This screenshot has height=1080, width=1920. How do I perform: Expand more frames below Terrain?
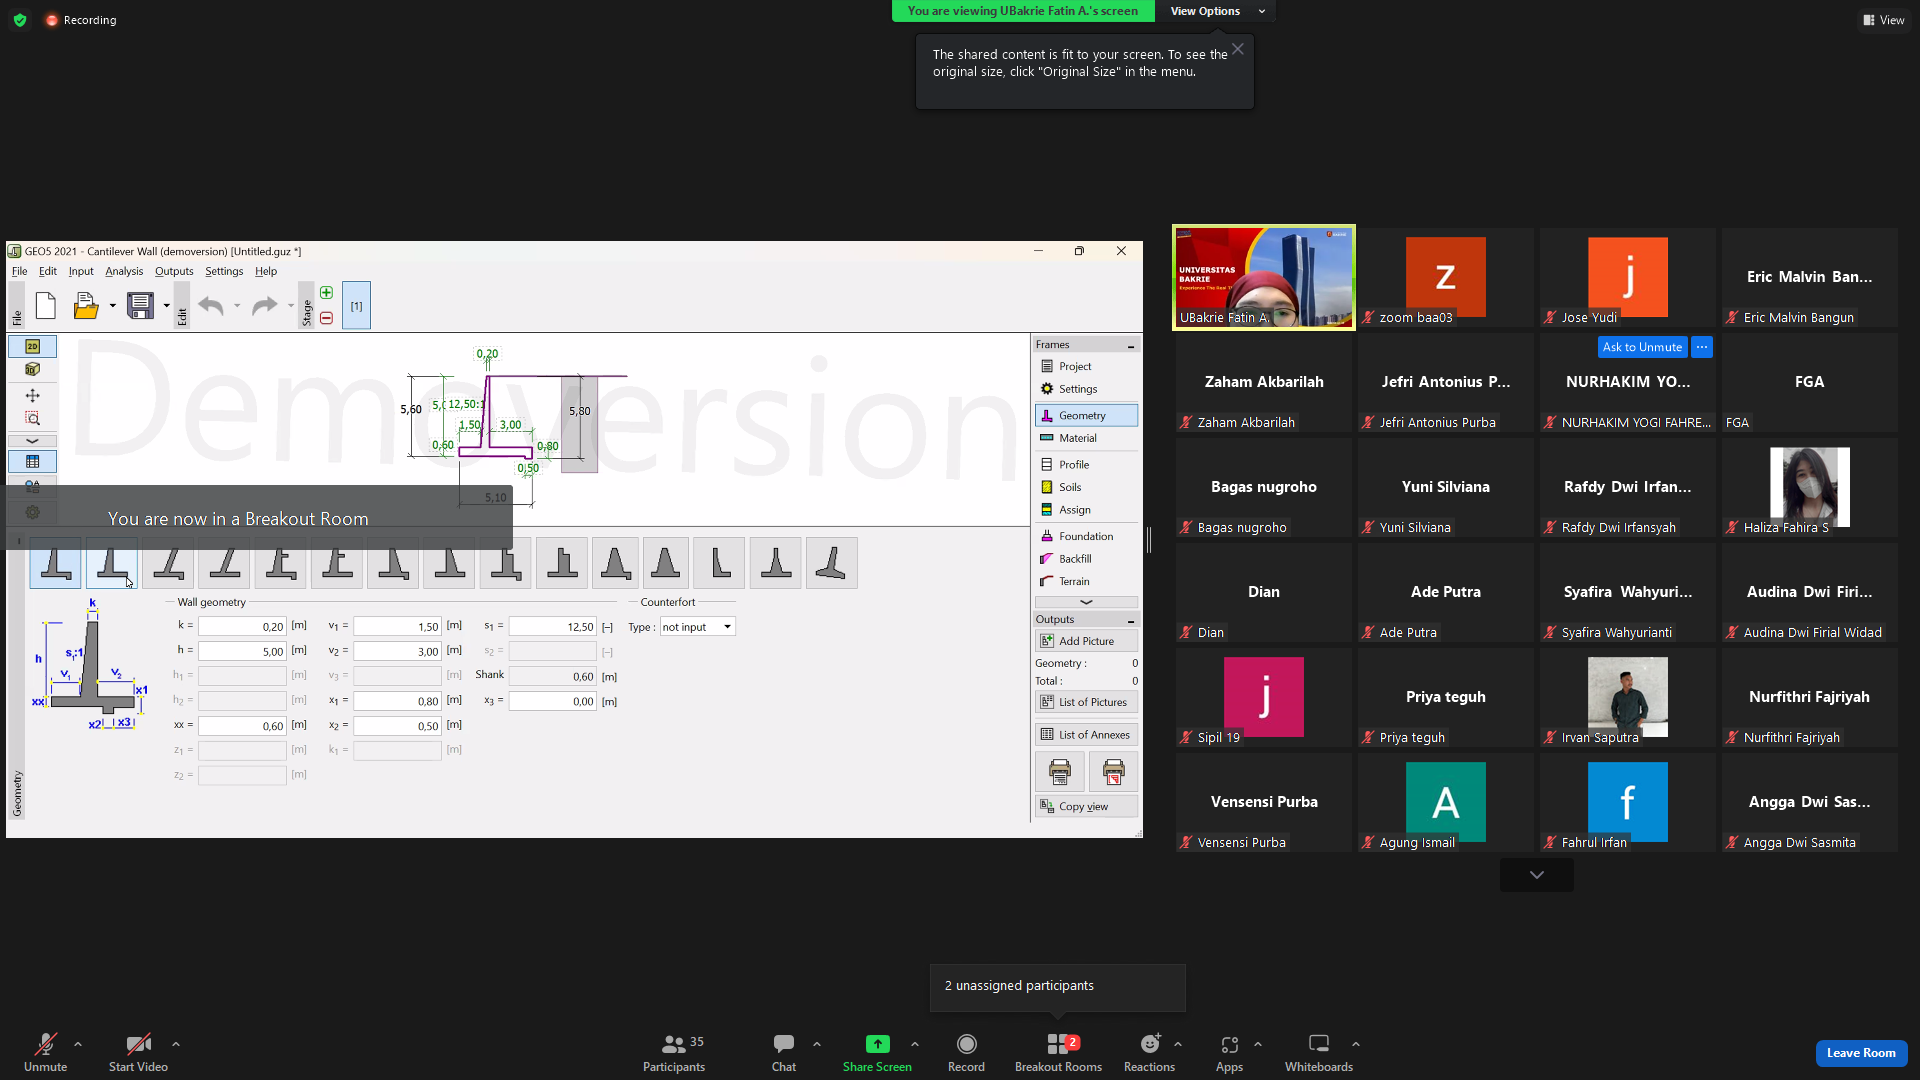[x=1086, y=602]
